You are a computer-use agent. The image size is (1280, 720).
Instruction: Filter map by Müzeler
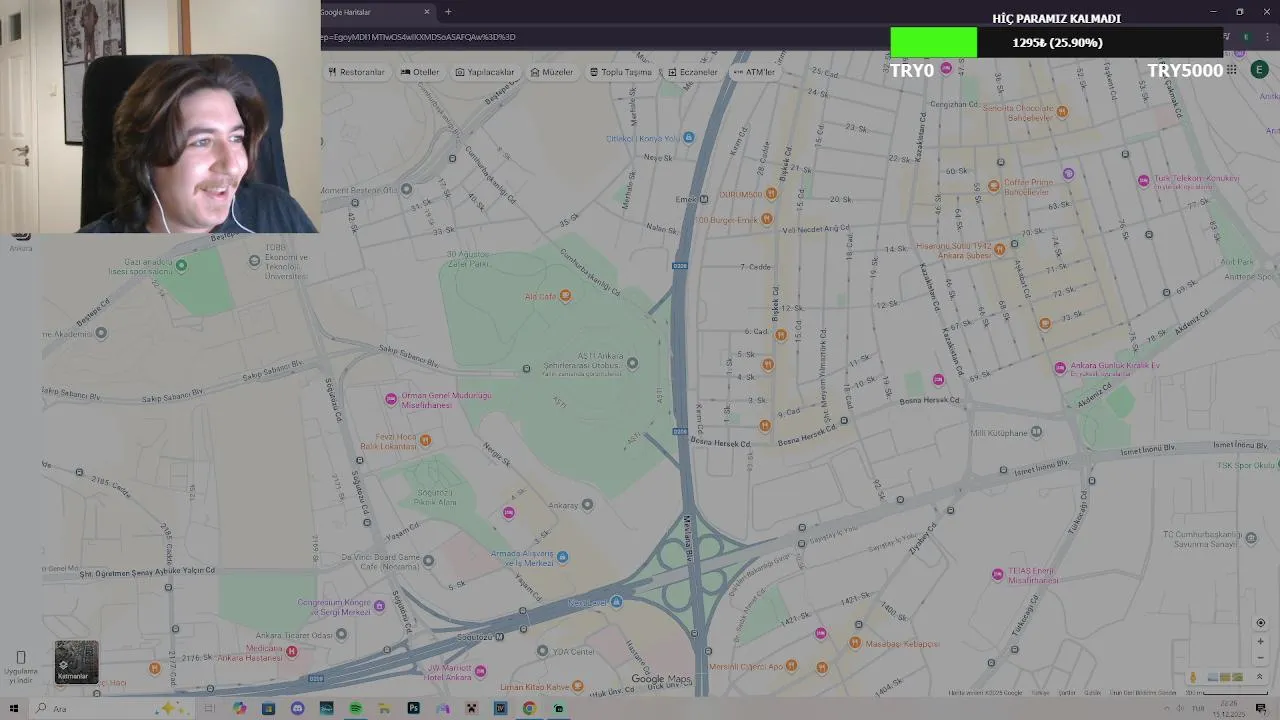[552, 72]
